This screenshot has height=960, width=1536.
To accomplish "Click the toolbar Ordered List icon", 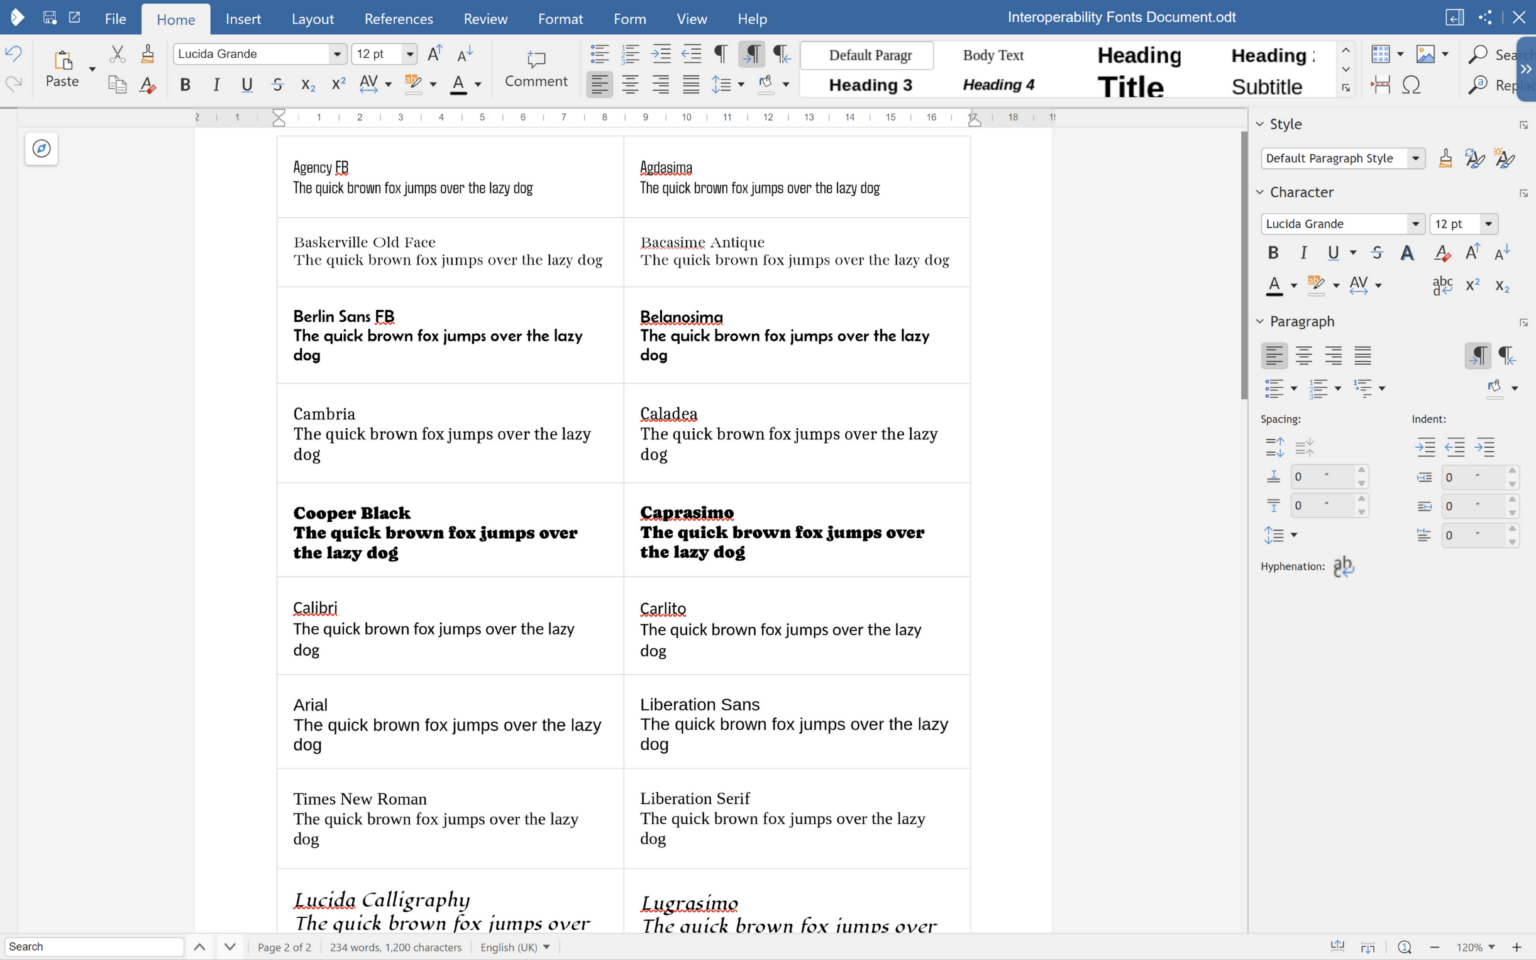I will [630, 54].
